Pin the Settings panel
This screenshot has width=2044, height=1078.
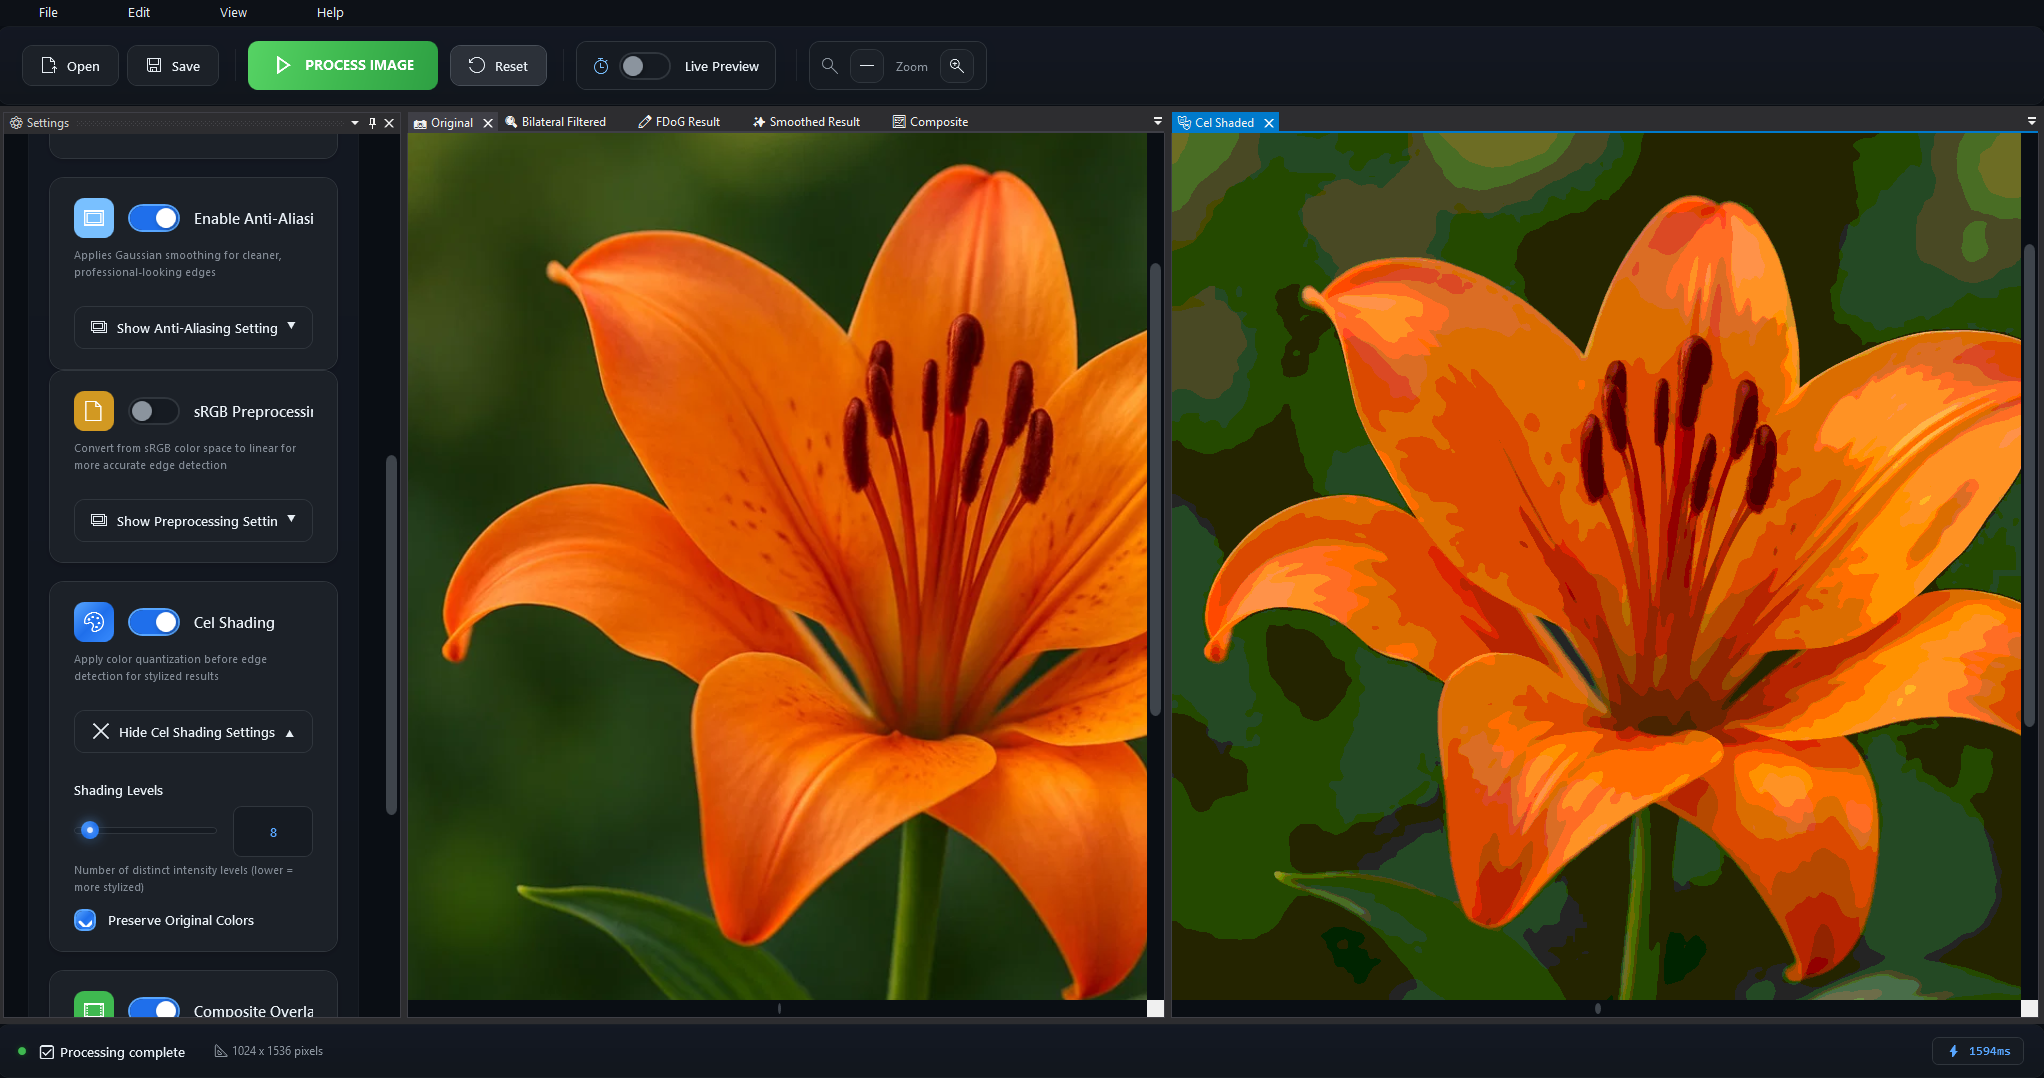pyautogui.click(x=372, y=123)
